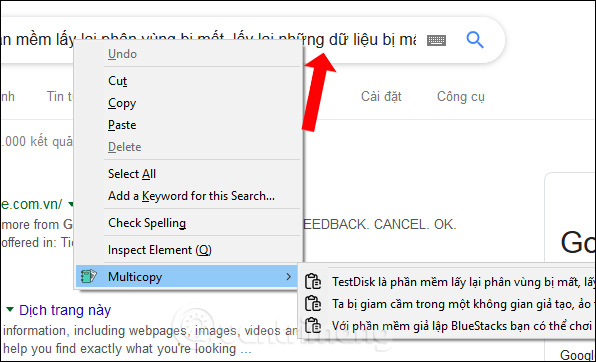
Task: Choose Undo from the context menu
Action: coord(188,54)
